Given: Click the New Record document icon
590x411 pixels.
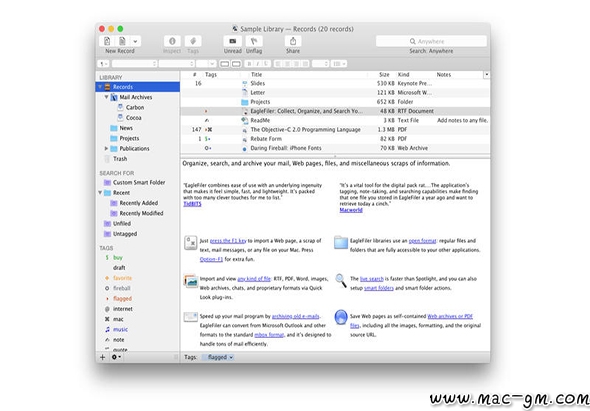Looking at the screenshot, I should pyautogui.click(x=107, y=41).
